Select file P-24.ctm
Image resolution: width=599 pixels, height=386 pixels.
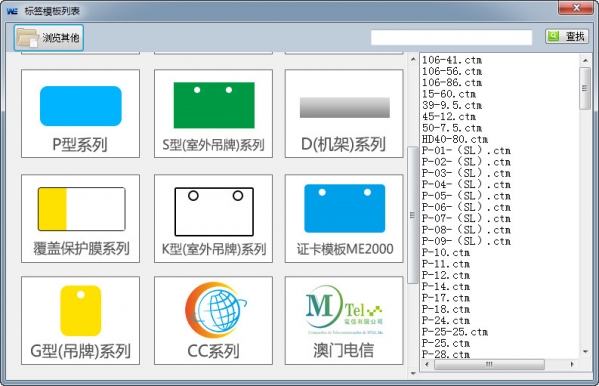(446, 321)
